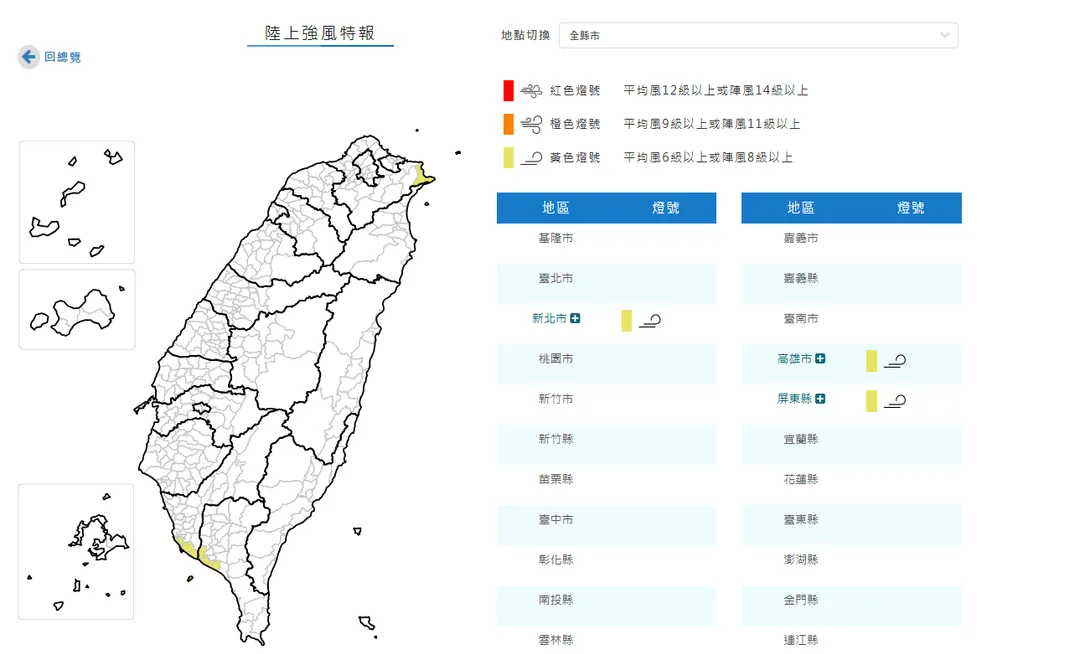Click the wind icon next to 橙色燈號

531,124
